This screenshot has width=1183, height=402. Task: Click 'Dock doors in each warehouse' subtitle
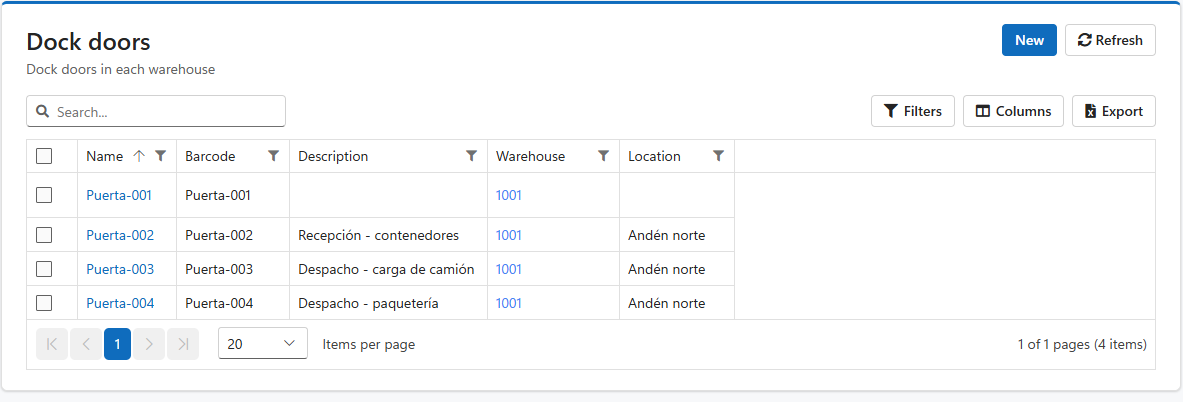[x=121, y=69]
